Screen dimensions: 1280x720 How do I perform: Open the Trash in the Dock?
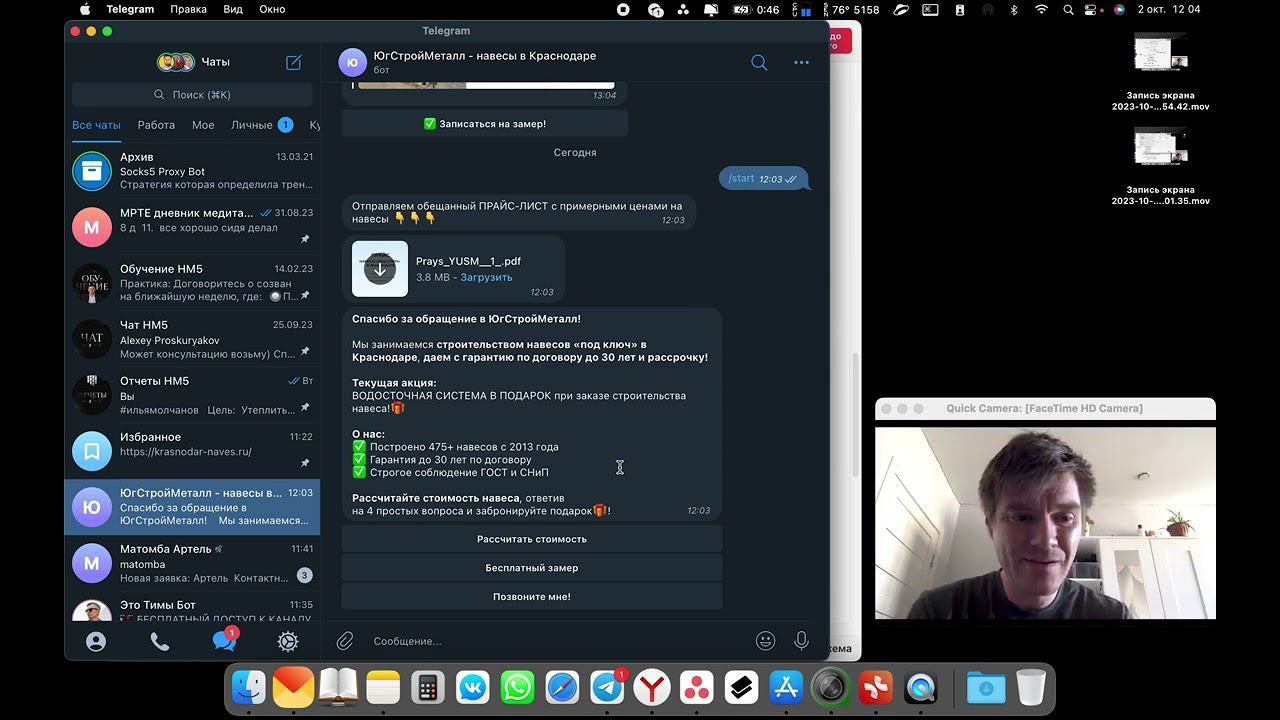point(1031,688)
